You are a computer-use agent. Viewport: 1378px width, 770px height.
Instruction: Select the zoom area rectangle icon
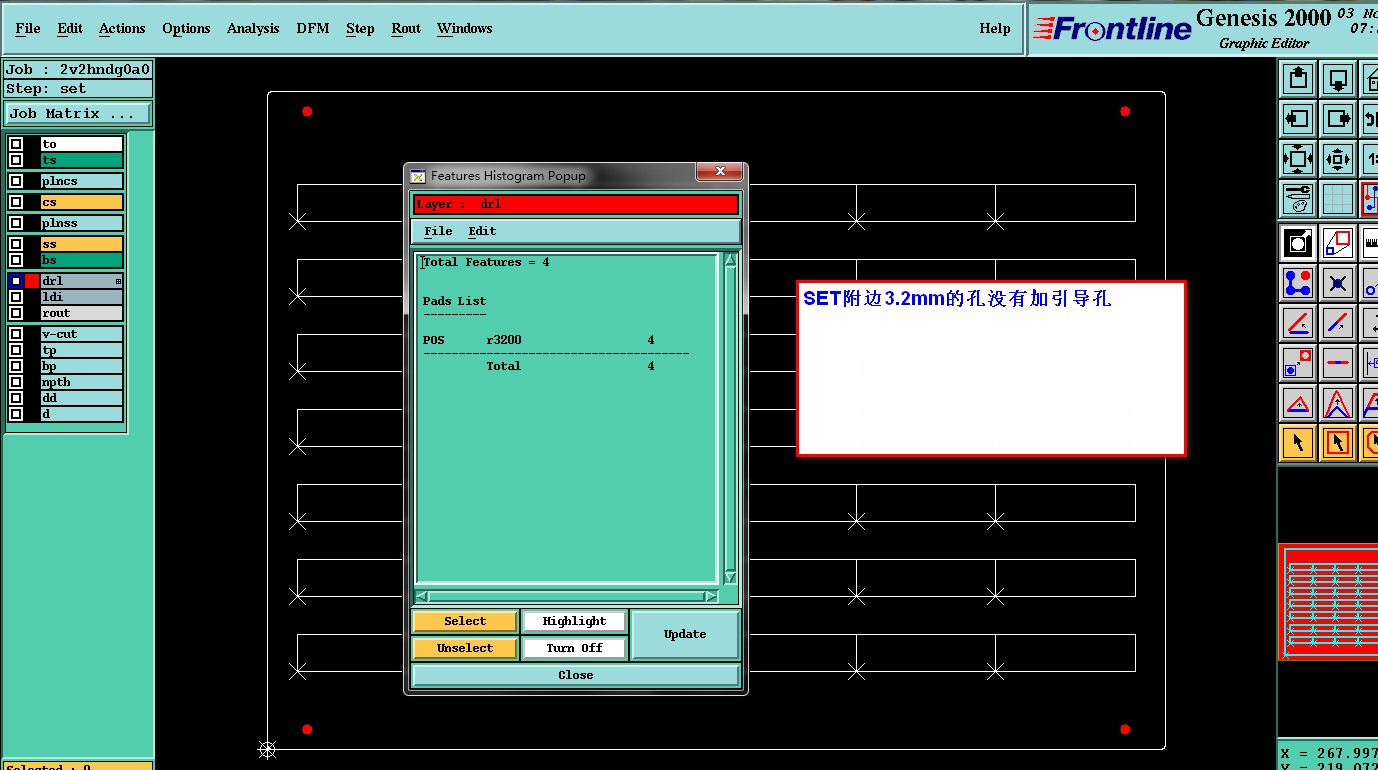point(1338,243)
